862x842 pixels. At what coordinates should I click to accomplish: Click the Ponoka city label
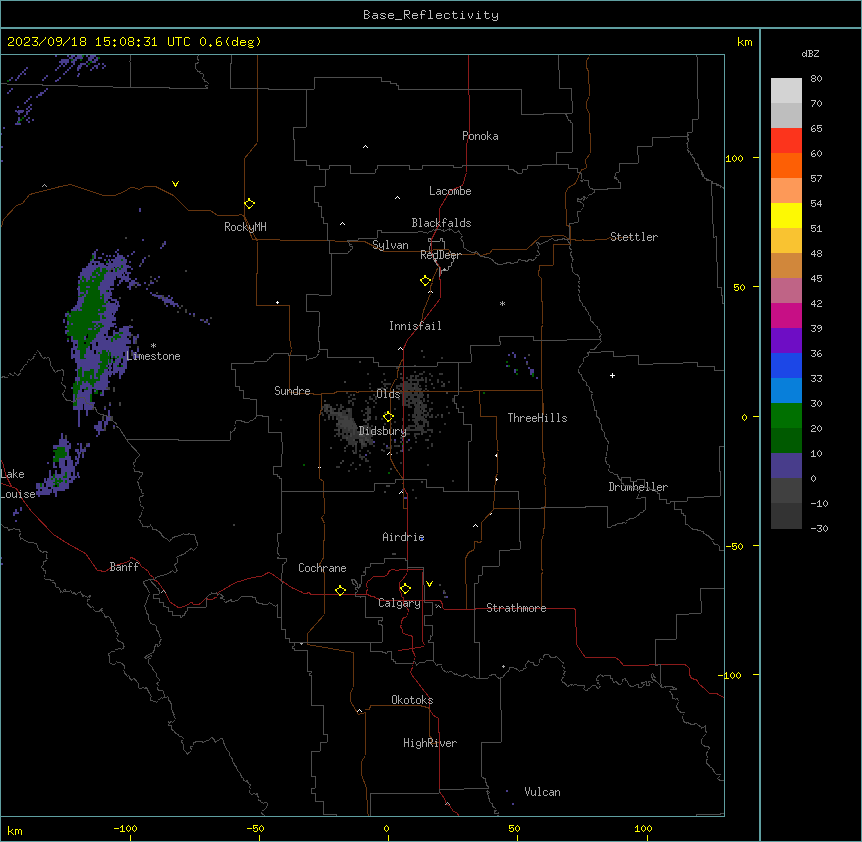480,136
